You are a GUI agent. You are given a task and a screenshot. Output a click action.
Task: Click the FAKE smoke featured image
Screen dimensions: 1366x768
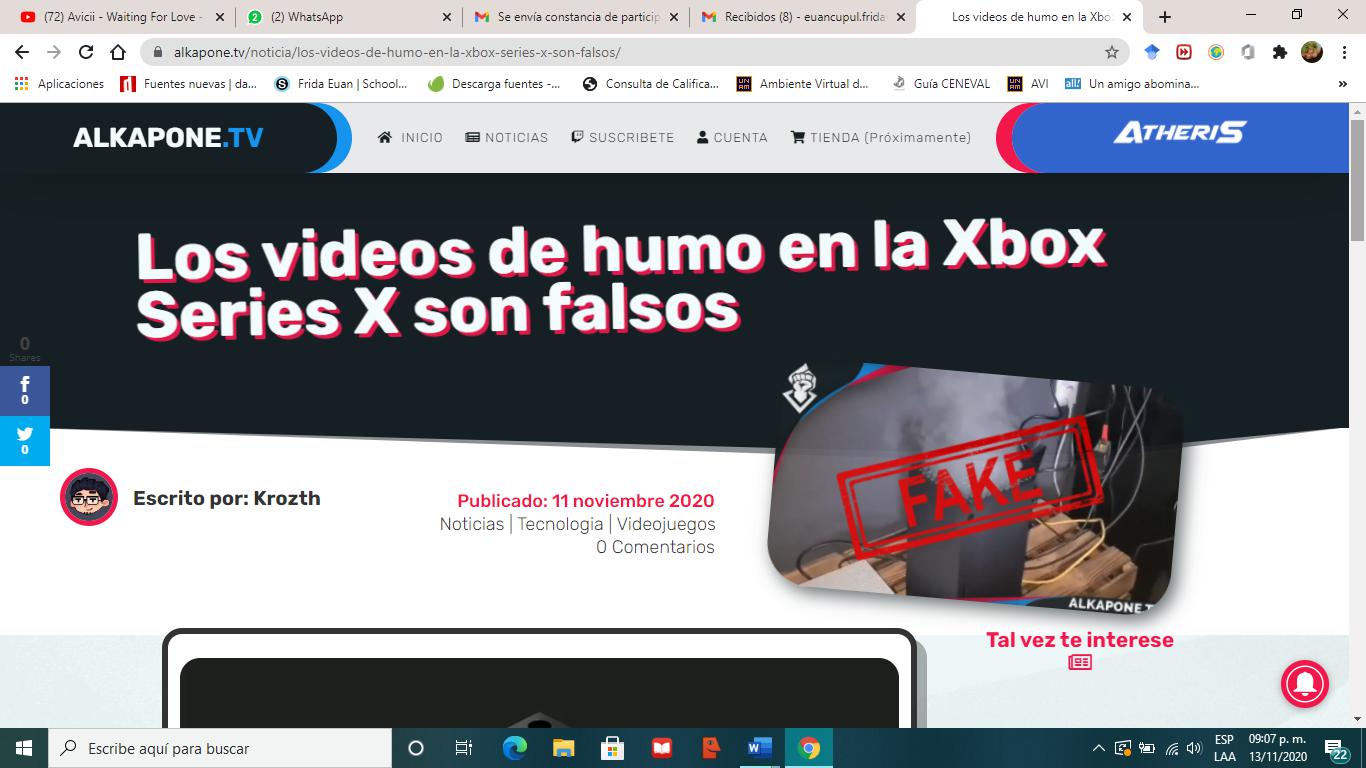click(975, 490)
